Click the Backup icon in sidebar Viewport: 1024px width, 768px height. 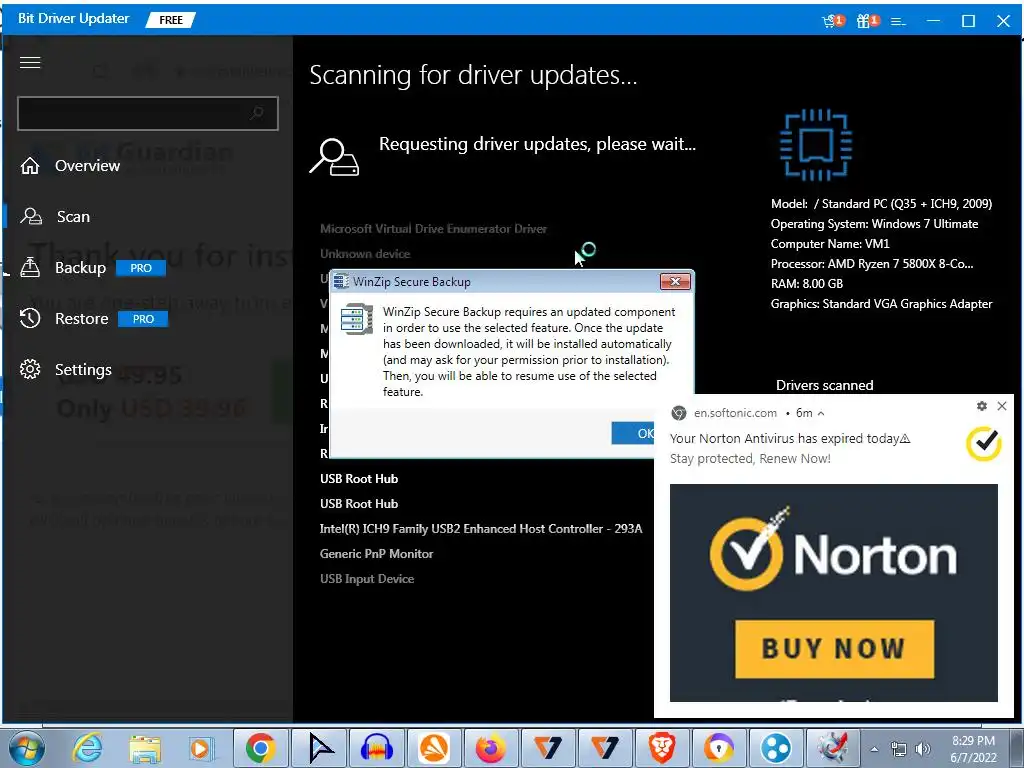coord(30,267)
